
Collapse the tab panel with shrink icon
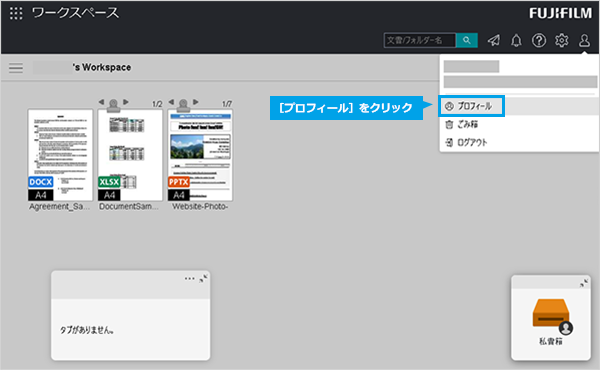[x=203, y=279]
